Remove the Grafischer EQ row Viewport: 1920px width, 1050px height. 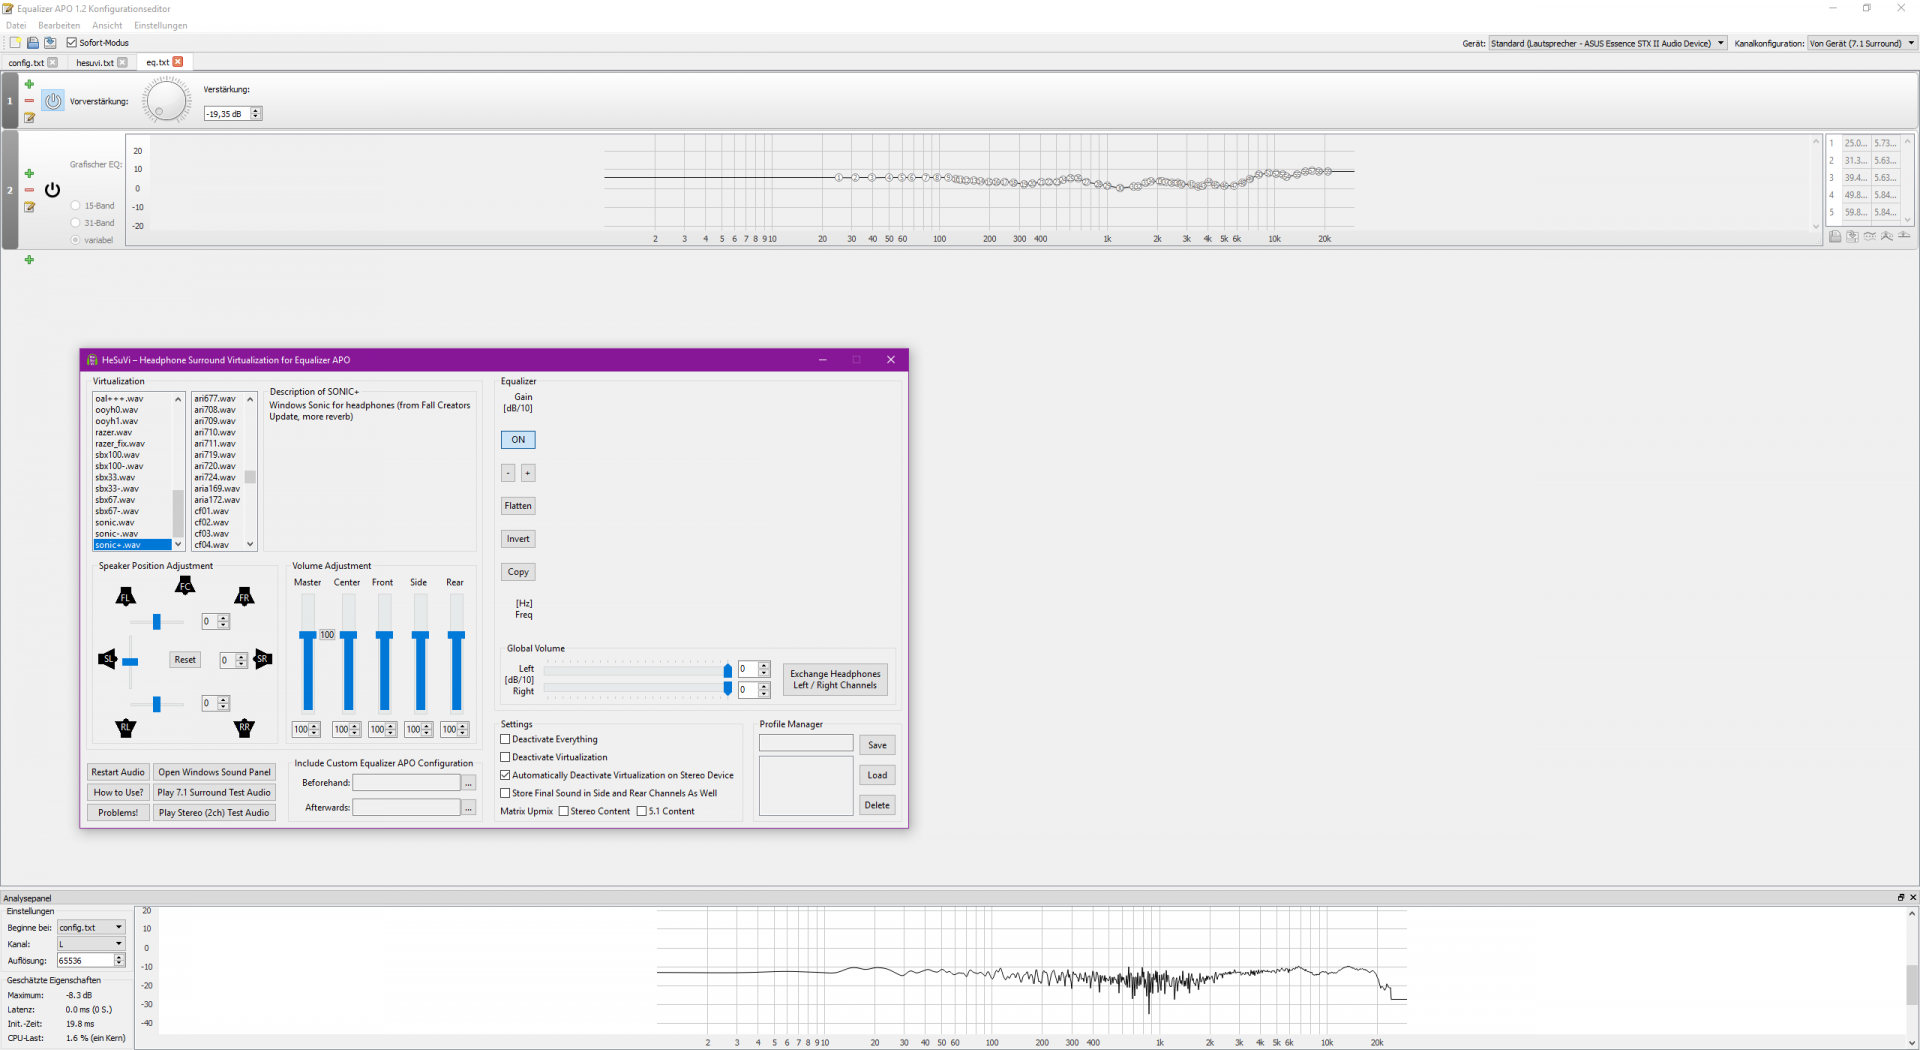pos(29,190)
